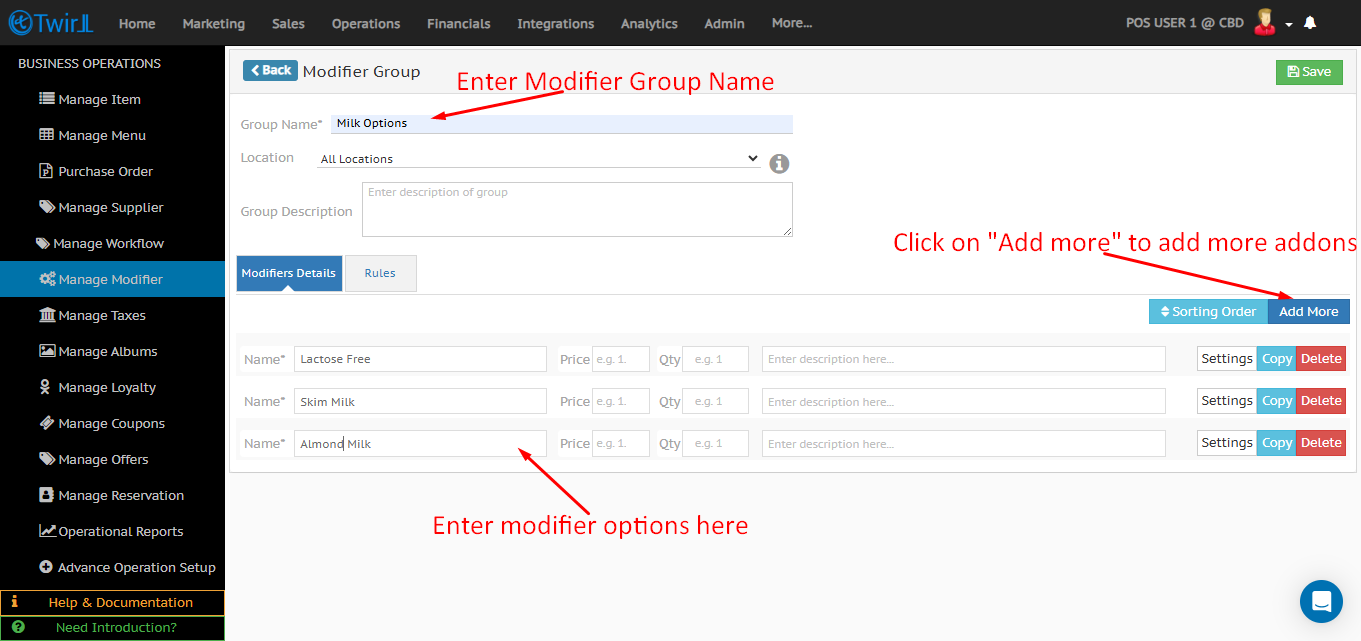Delete the Skim Milk modifier

[x=1320, y=401]
